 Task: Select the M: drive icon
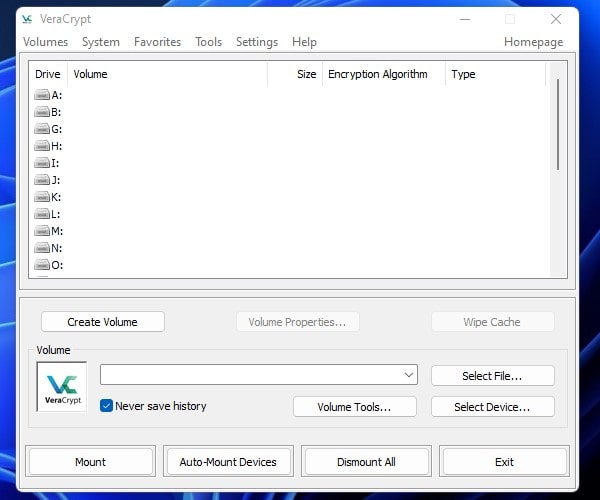pos(42,231)
